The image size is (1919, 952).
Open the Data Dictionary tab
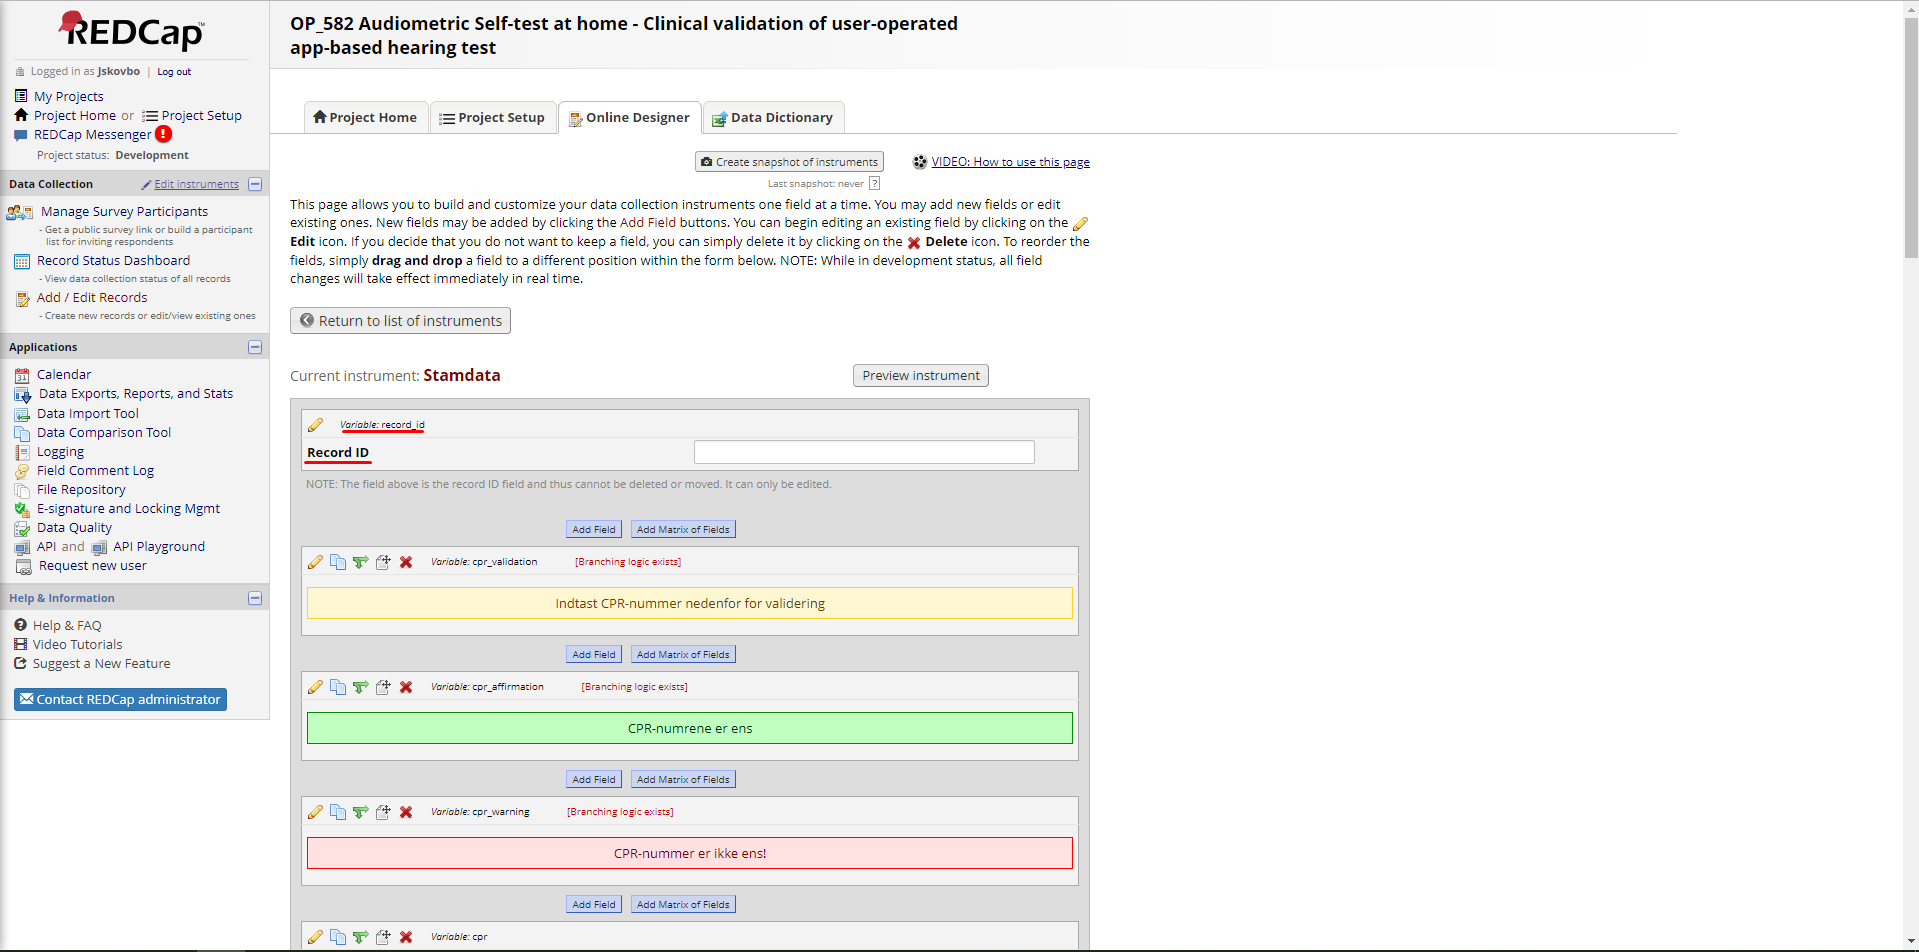tap(773, 117)
